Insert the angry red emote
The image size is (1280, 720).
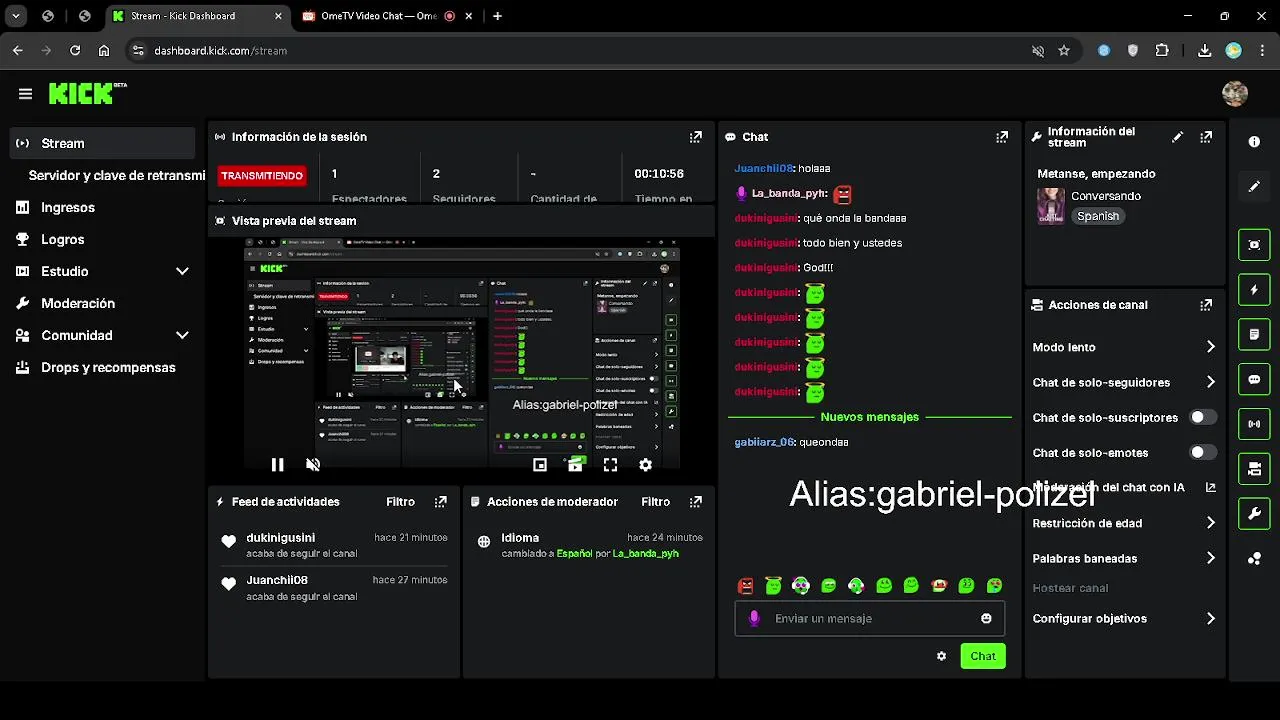pyautogui.click(x=745, y=586)
